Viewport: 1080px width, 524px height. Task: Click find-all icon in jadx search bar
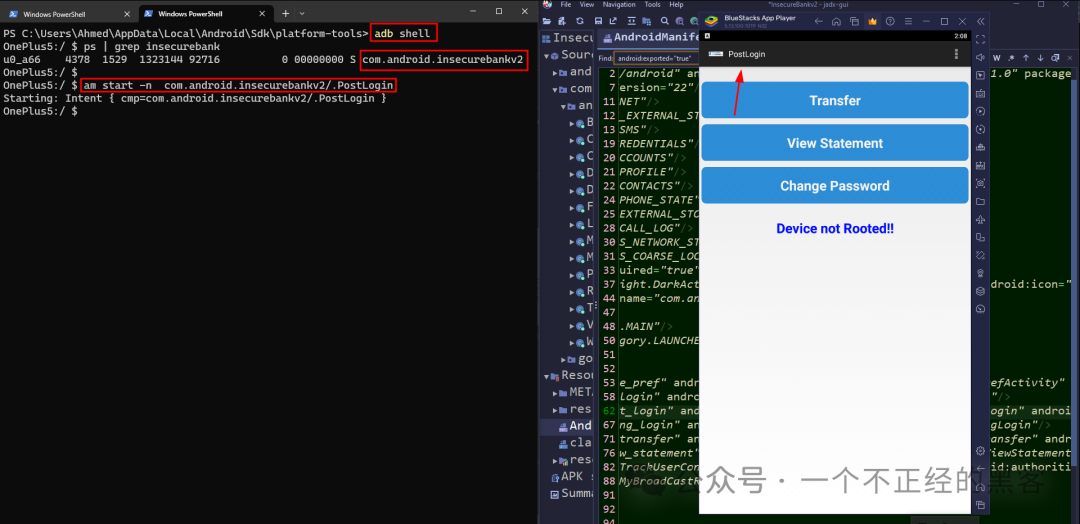(1055, 58)
